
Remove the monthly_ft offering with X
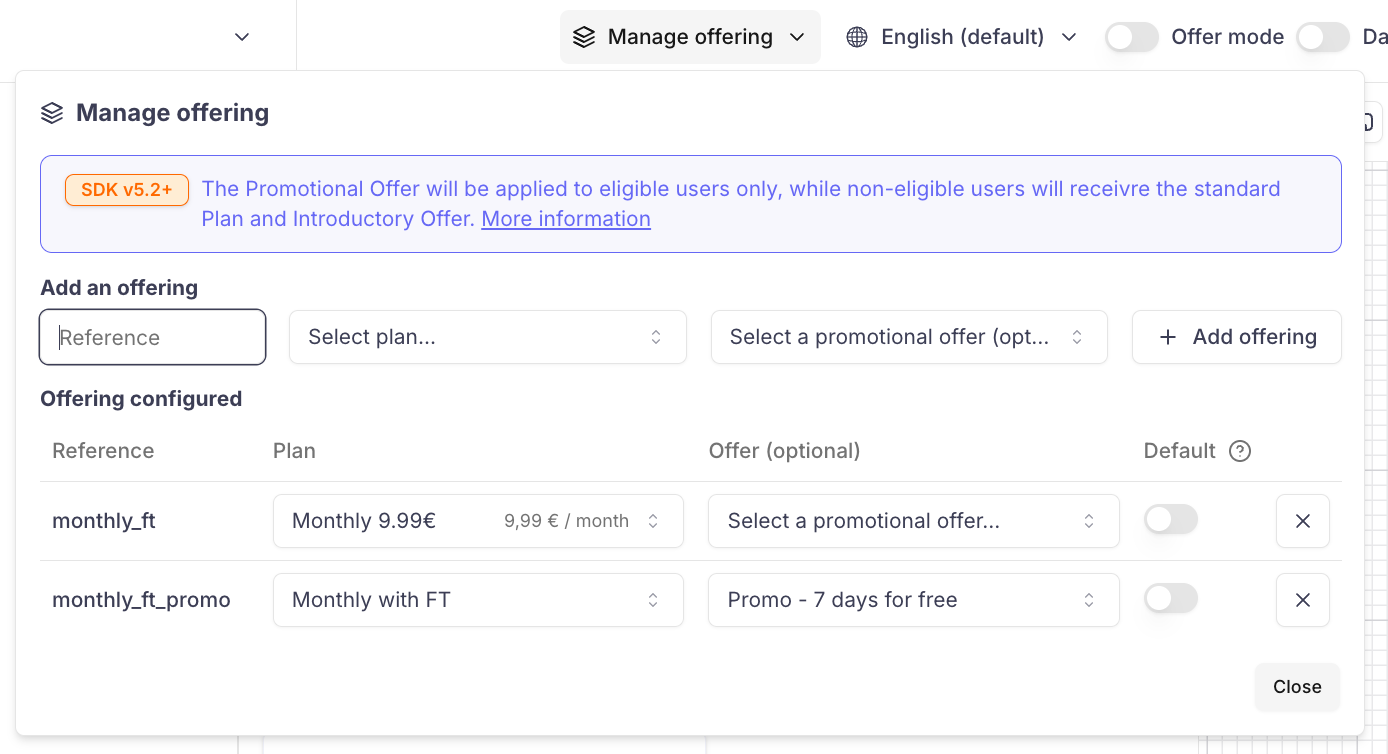pyautogui.click(x=1302, y=521)
